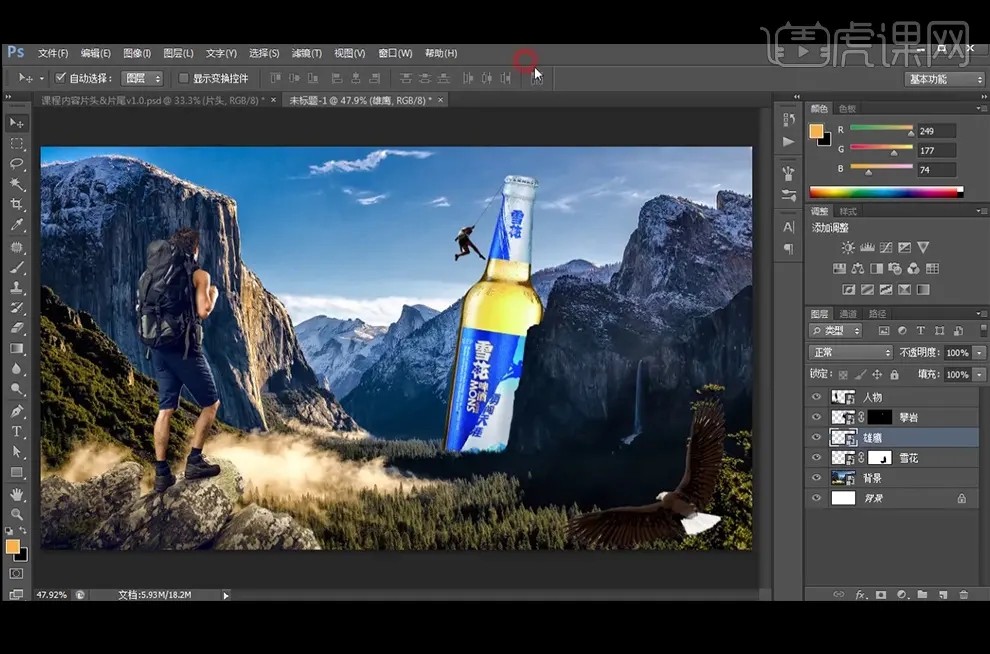Open the 图像(I) menu

pyautogui.click(x=137, y=53)
